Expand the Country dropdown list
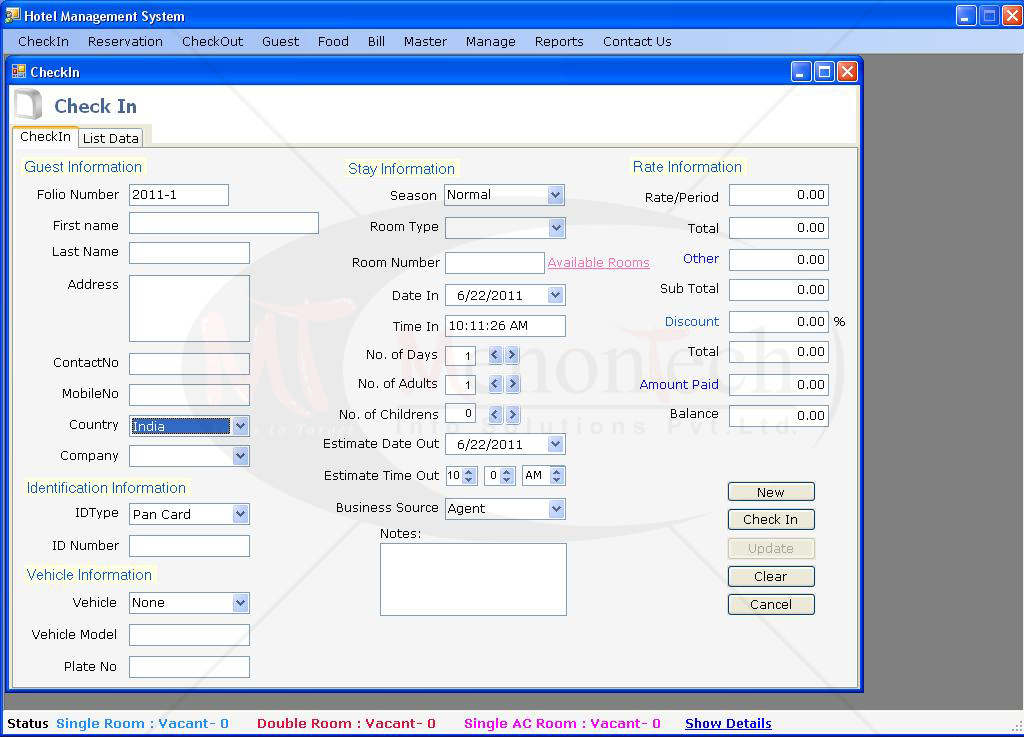The image size is (1024, 737). [240, 426]
